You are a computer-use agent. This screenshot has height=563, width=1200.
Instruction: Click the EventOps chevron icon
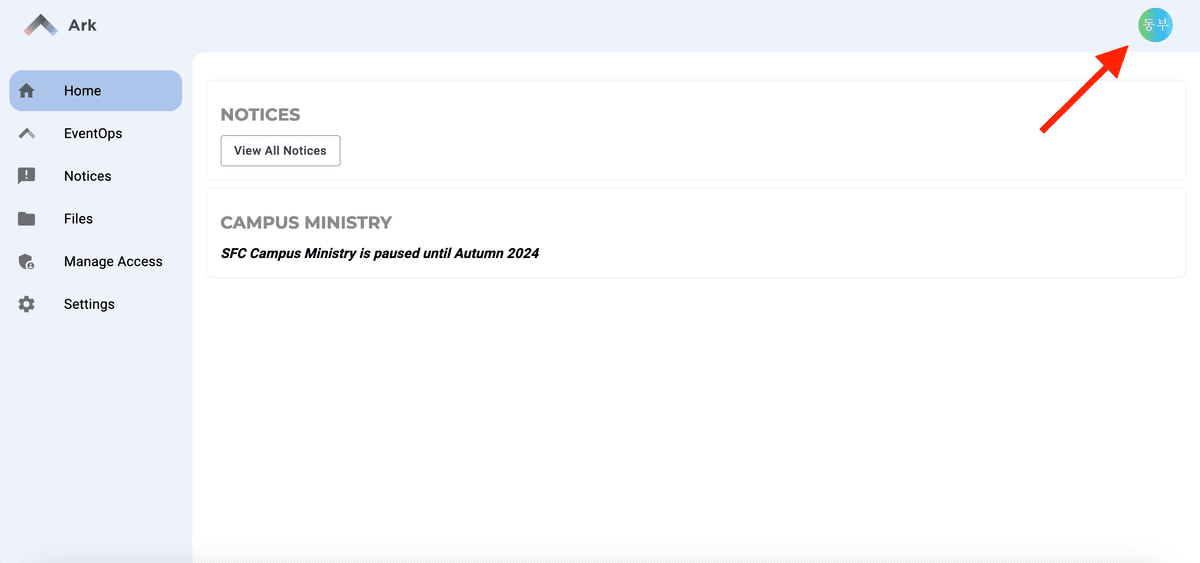[27, 133]
